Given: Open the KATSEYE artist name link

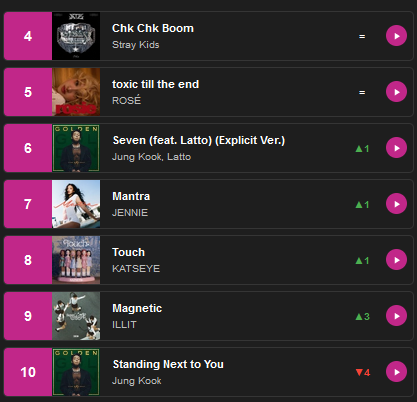Looking at the screenshot, I should click(x=136, y=269).
